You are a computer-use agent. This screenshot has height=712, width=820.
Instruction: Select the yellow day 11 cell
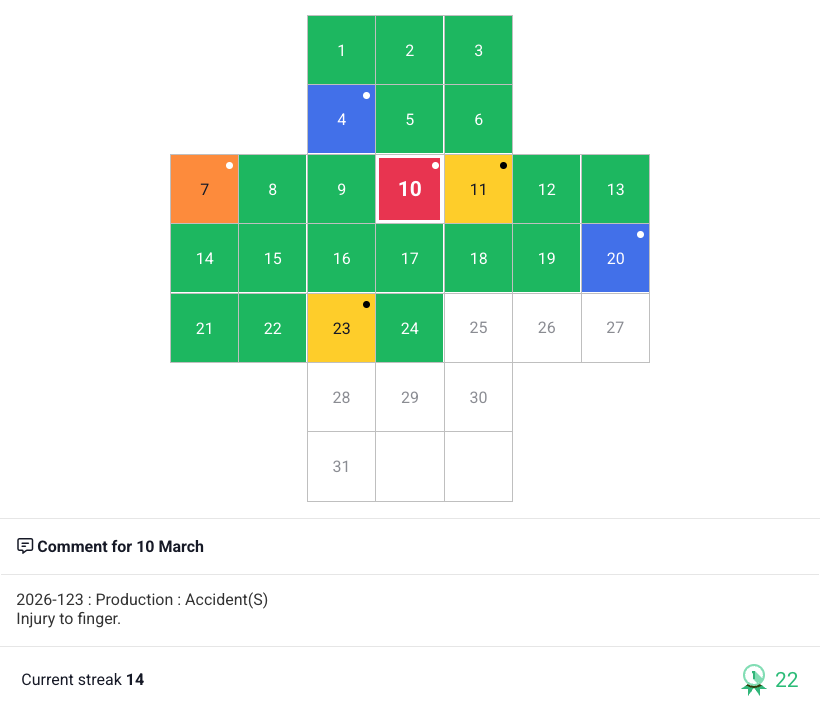tap(478, 189)
